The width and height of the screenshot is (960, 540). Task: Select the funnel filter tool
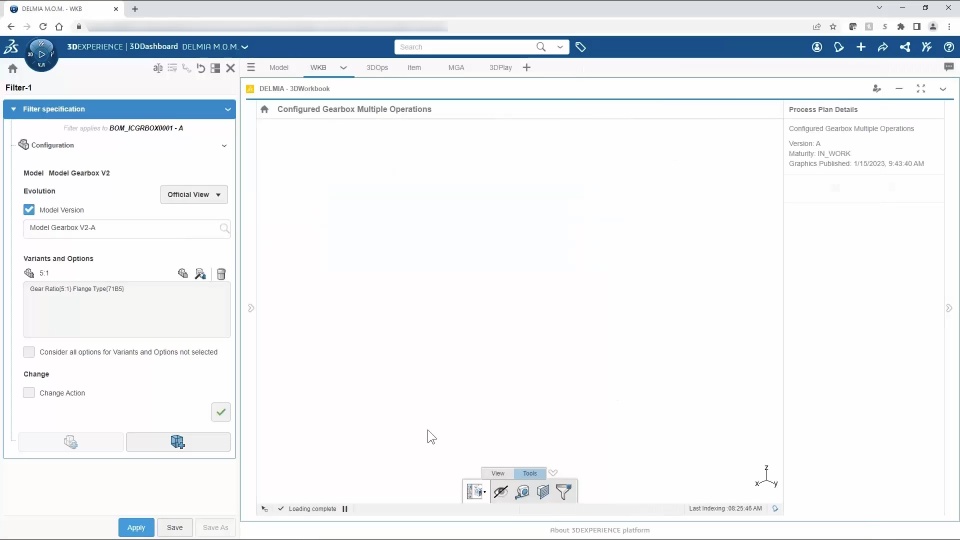(x=564, y=492)
